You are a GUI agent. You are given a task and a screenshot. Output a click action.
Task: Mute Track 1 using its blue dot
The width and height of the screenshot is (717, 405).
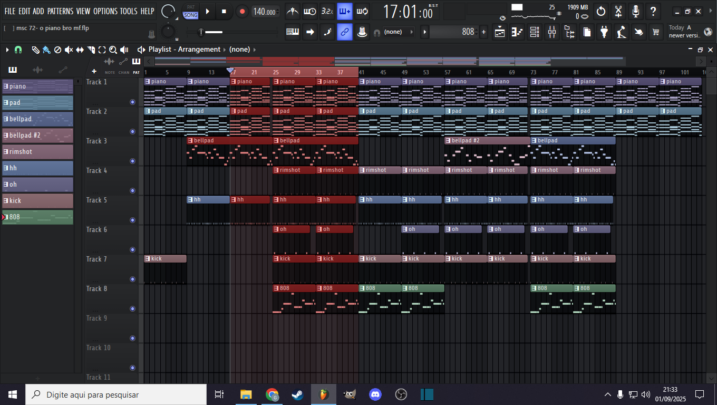(x=133, y=102)
